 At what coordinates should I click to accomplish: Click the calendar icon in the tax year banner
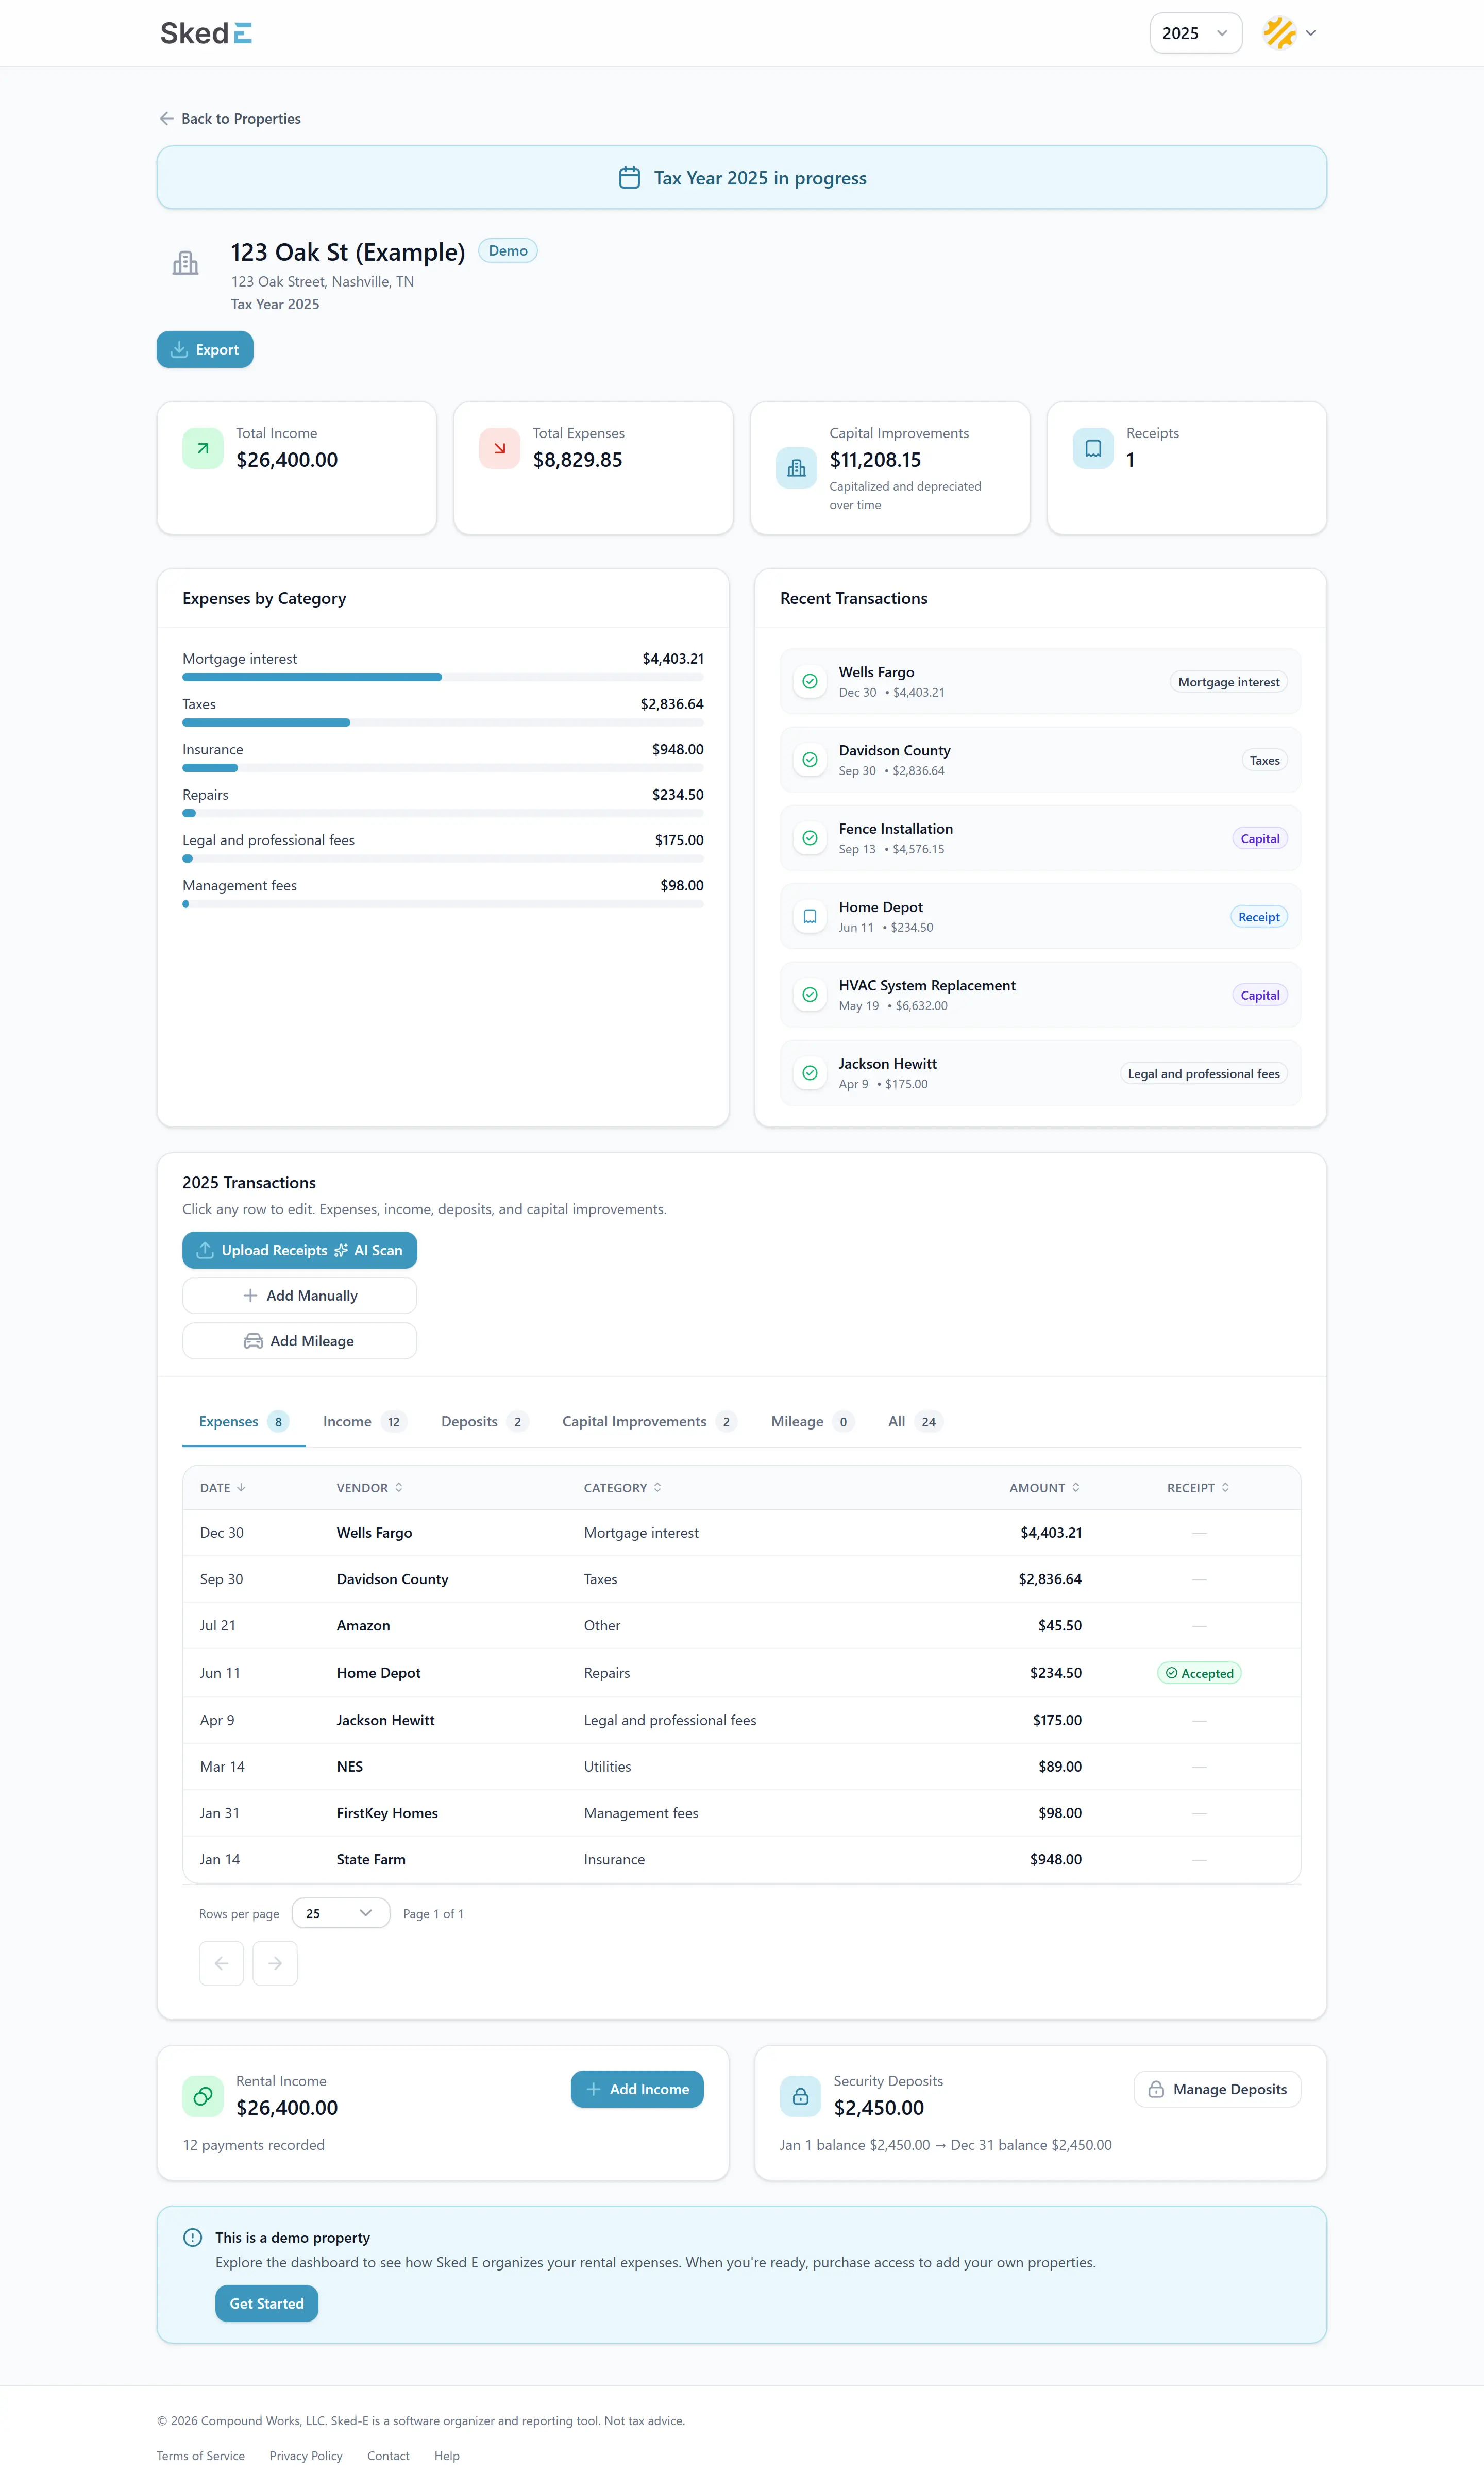pos(629,177)
